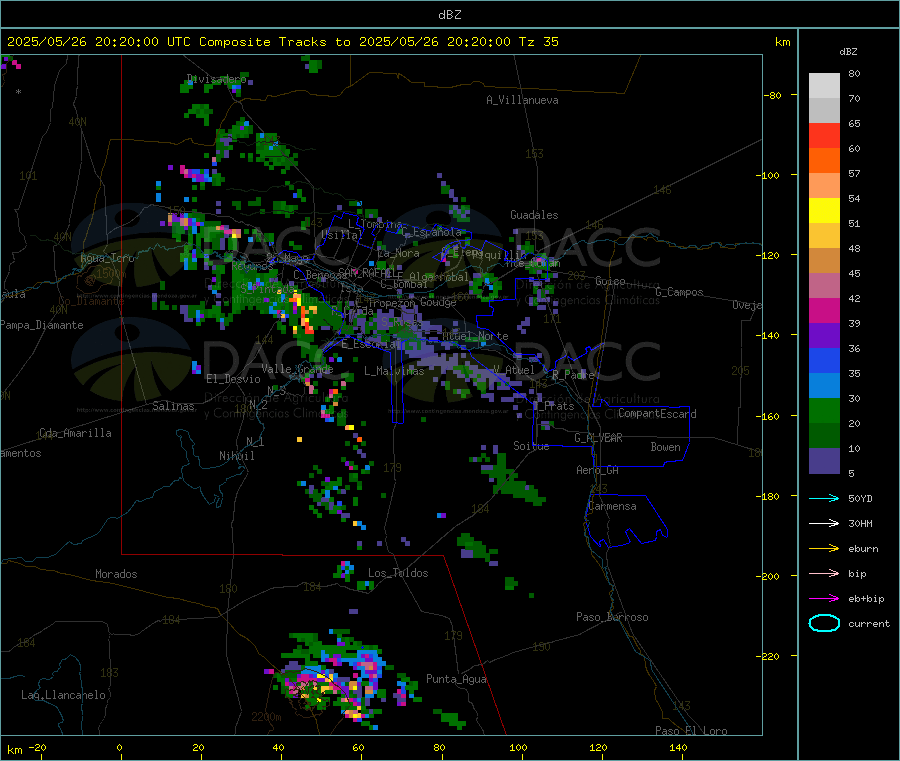Viewport: 900px width, 761px height.
Task: Click the cyan current ellipse icon
Action: point(824,623)
